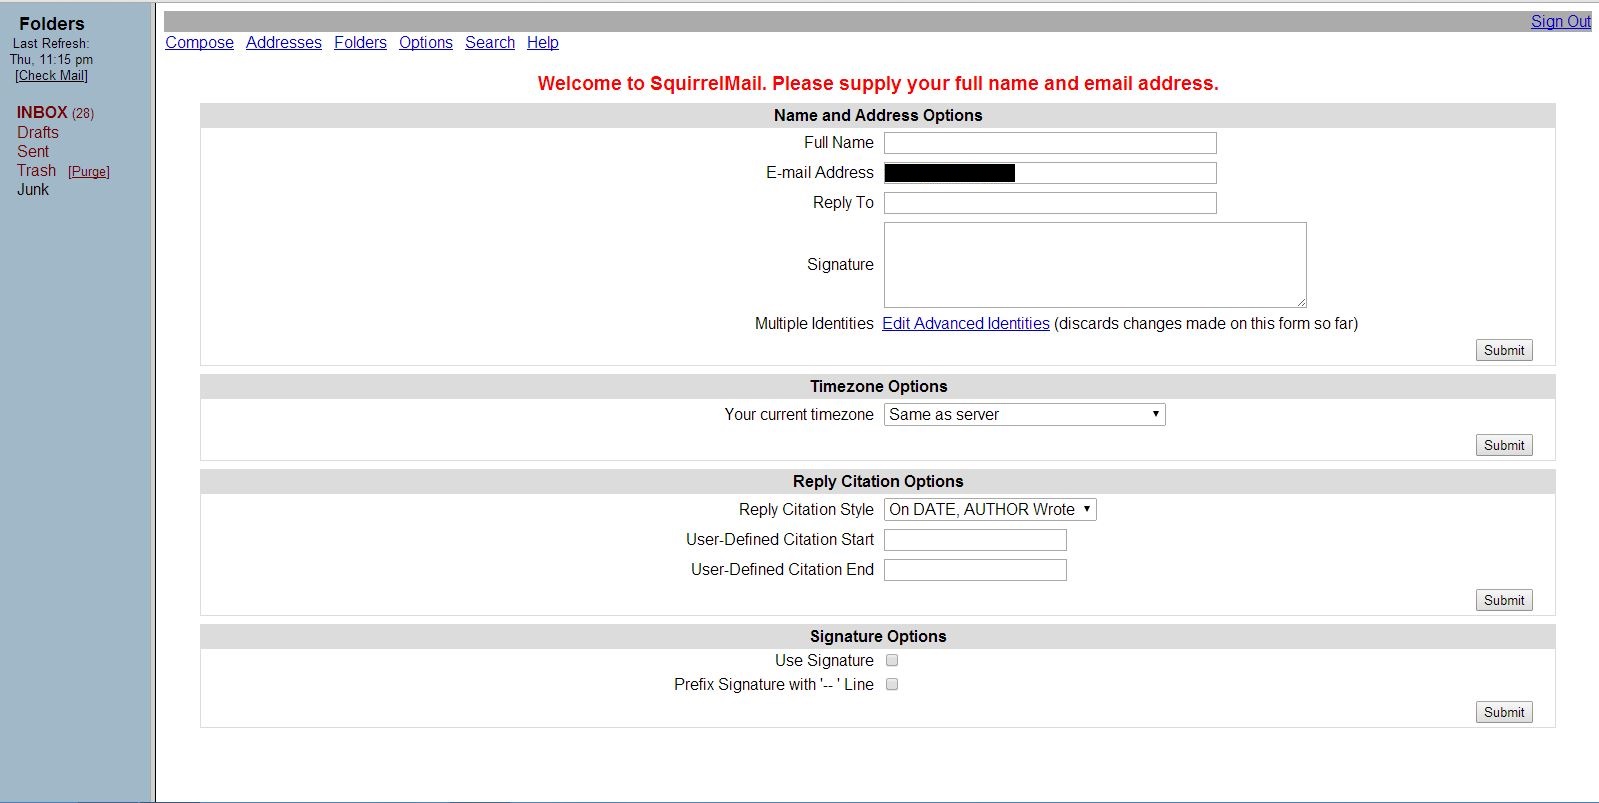Toggle Prefix Signature with '--' Line checkbox
This screenshot has width=1599, height=803.
(892, 684)
